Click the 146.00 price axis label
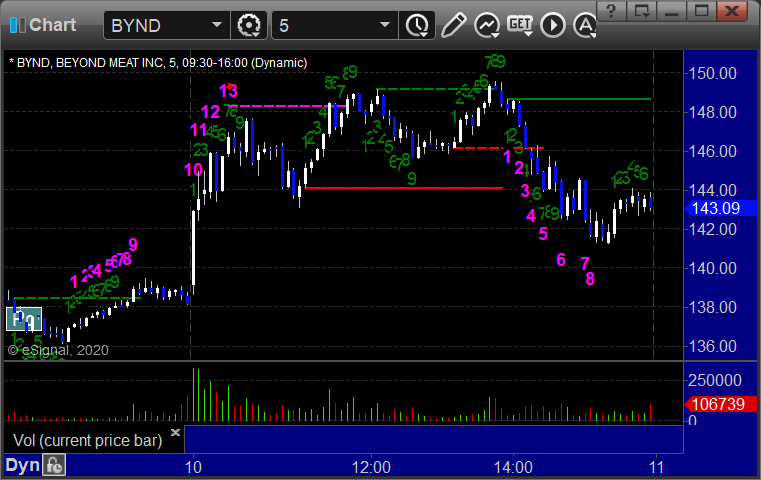This screenshot has width=761, height=480. [x=712, y=151]
